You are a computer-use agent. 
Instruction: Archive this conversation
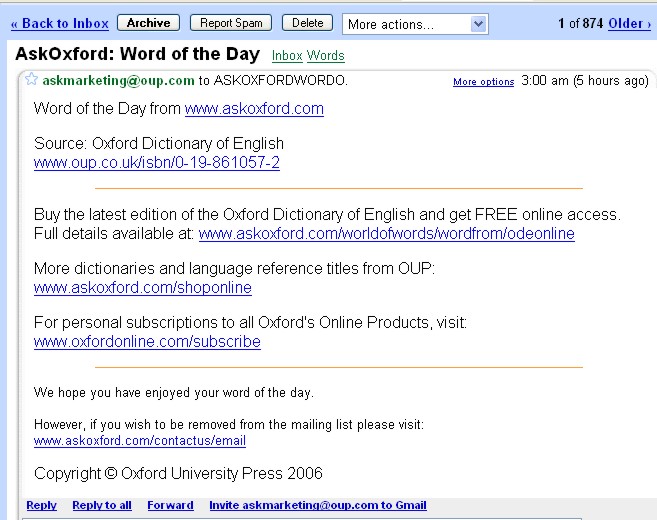(x=148, y=23)
